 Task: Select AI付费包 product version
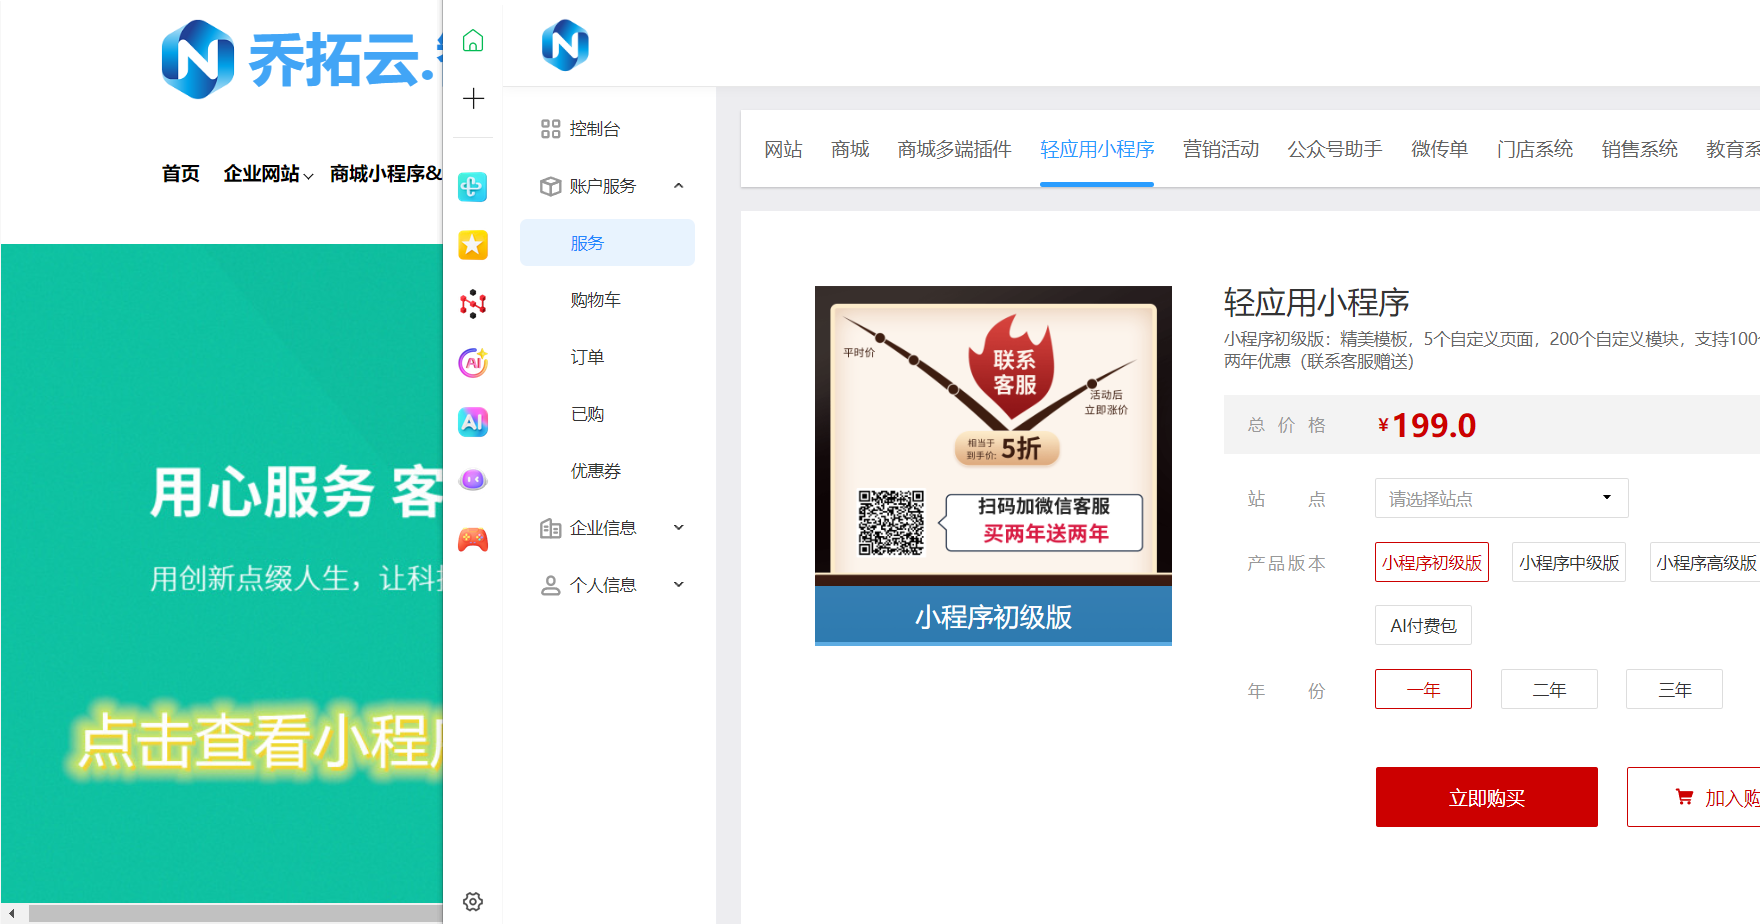(x=1422, y=625)
